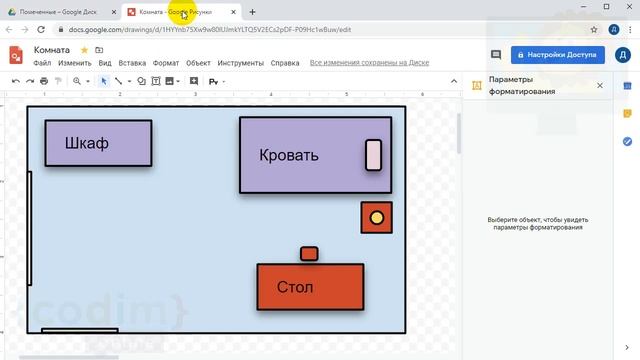Viewport: 640px width, 360px height.
Task: Select the Шкаф rectangle shape
Action: coord(98,143)
